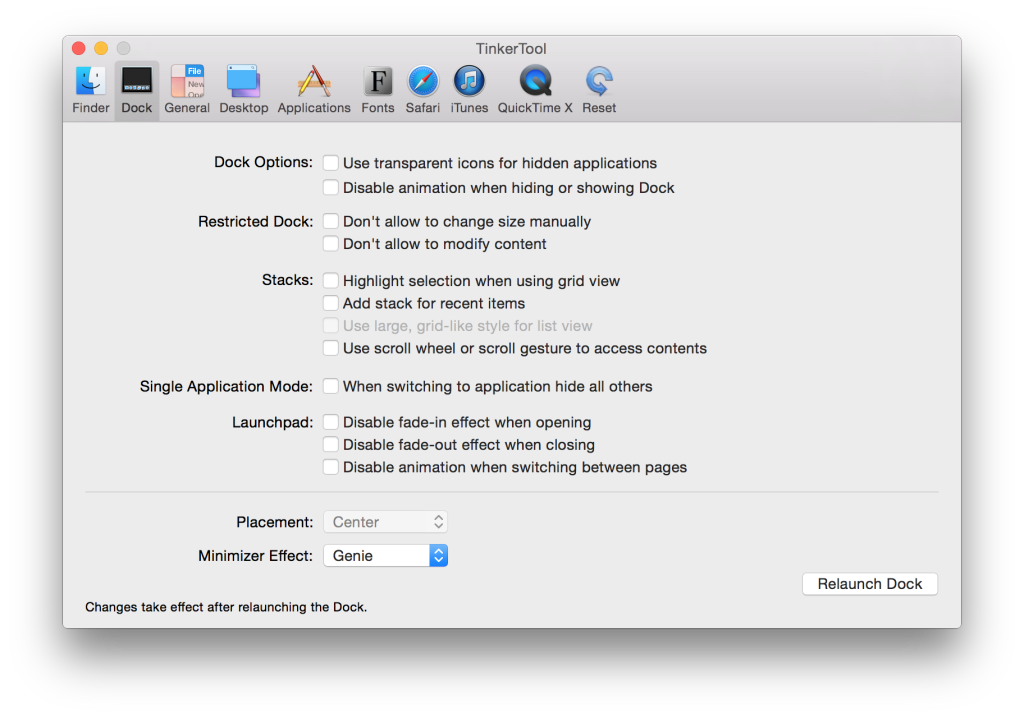Open the QuickTime X pane icon
1024x718 pixels.
point(535,82)
